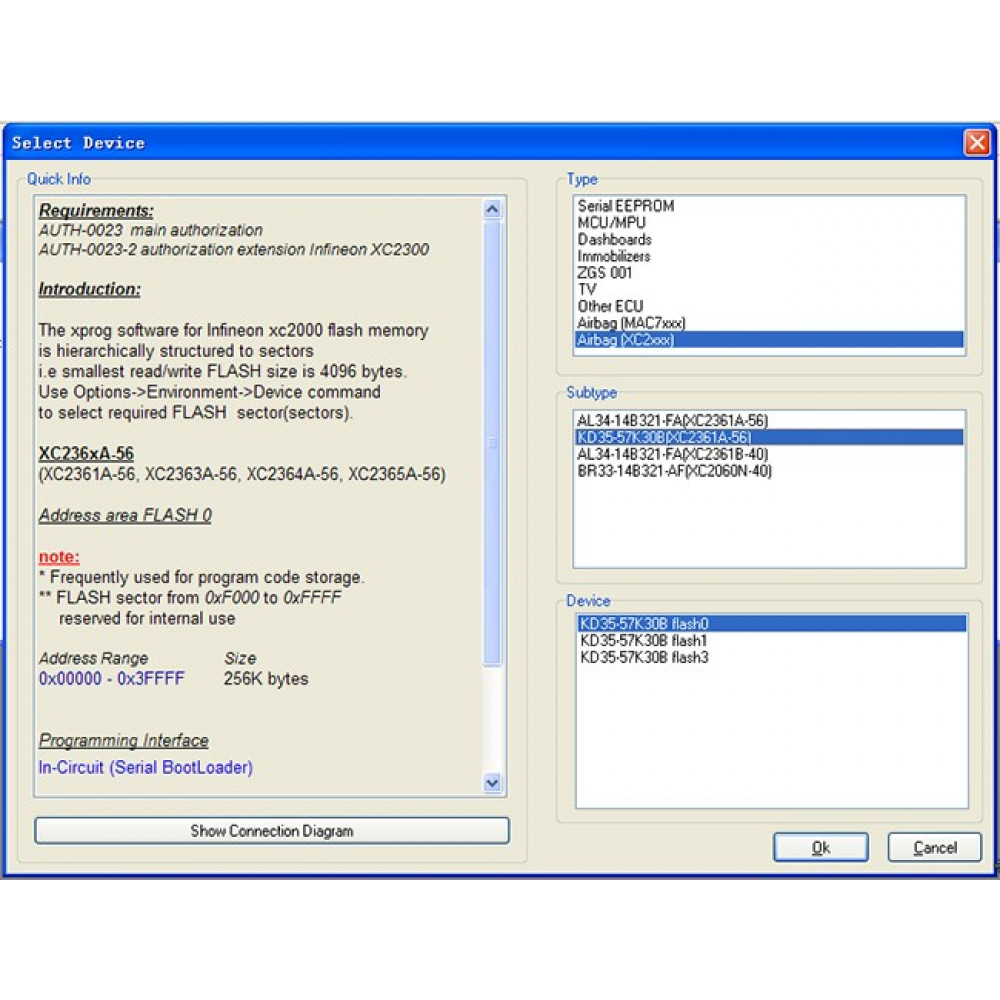
Task: Select KD35-57K30B flash3 device
Action: (644, 658)
